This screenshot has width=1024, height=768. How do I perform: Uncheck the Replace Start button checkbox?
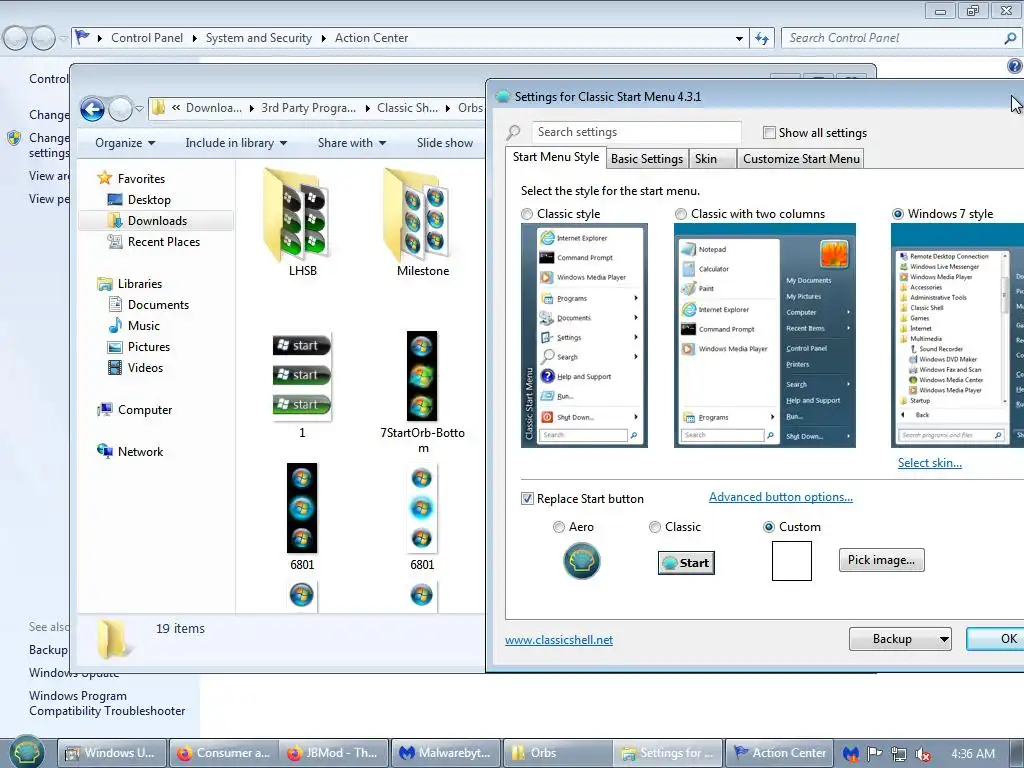527,498
